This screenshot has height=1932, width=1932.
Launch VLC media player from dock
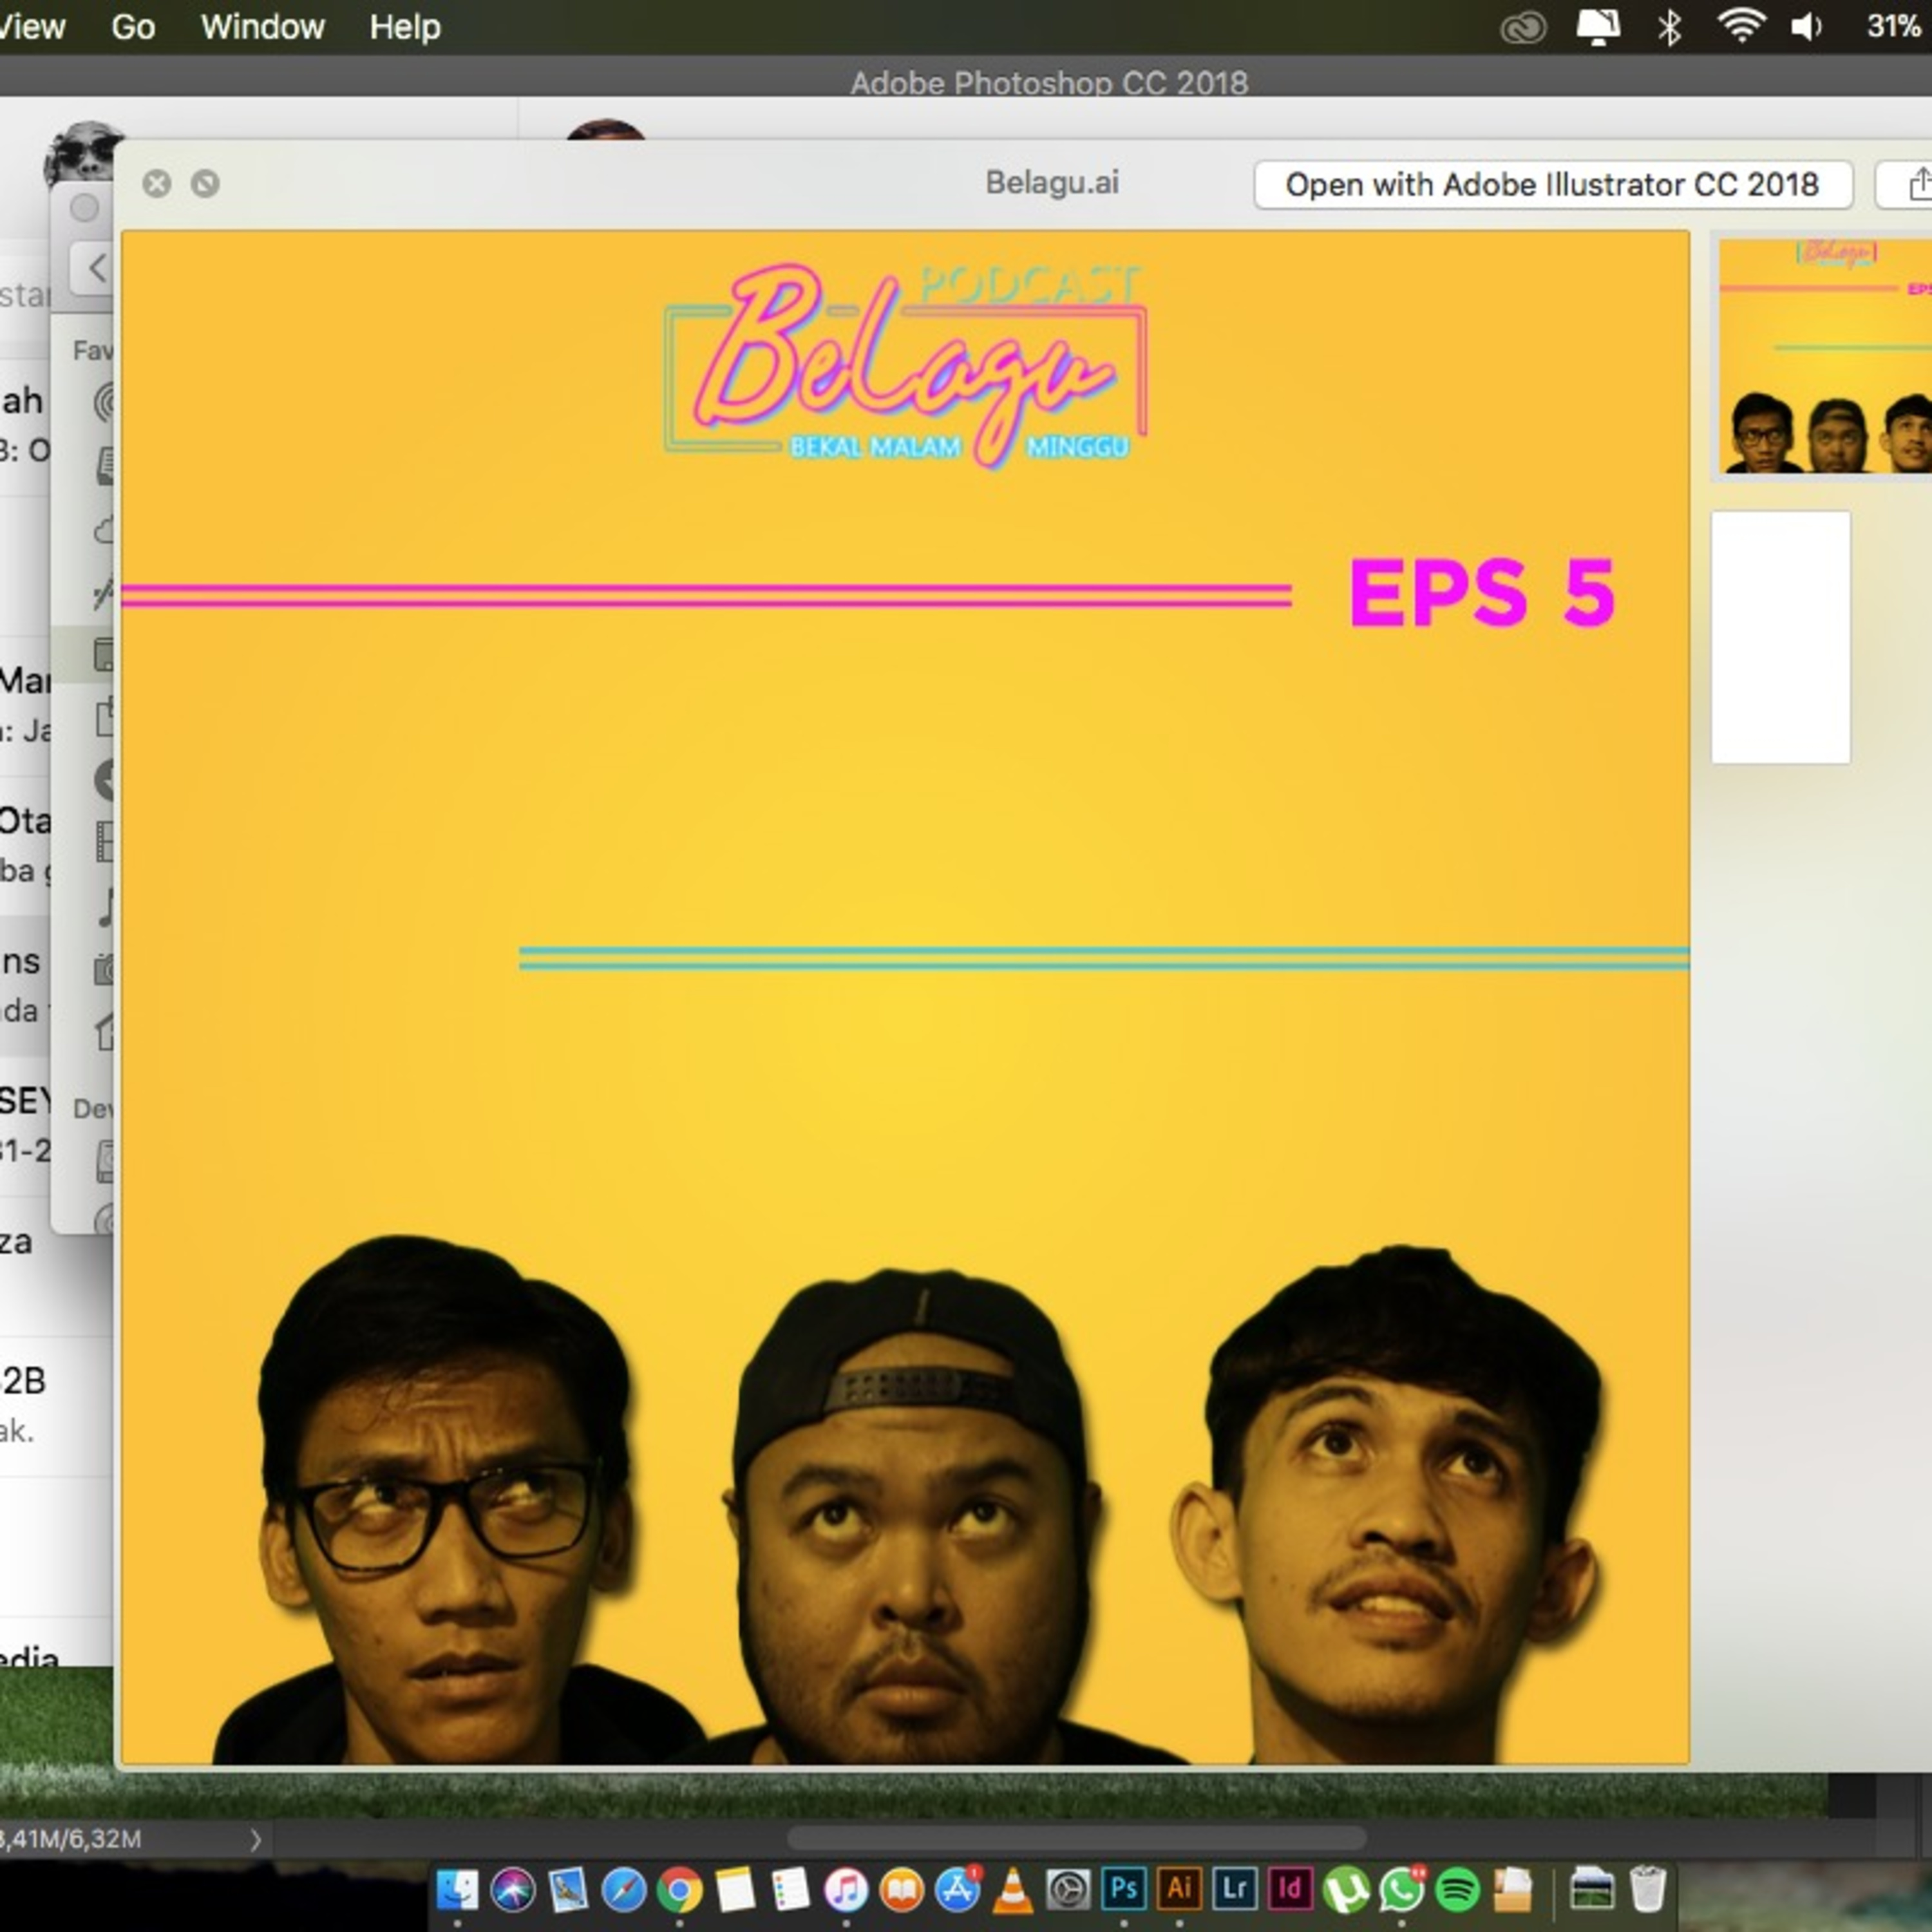[x=1012, y=1889]
